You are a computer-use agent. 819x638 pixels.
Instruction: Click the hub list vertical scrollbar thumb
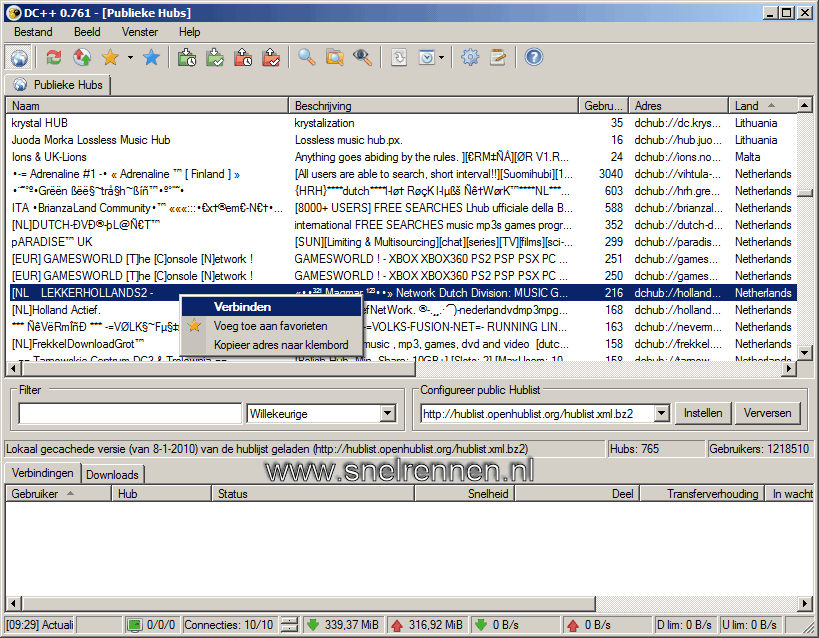tap(804, 193)
